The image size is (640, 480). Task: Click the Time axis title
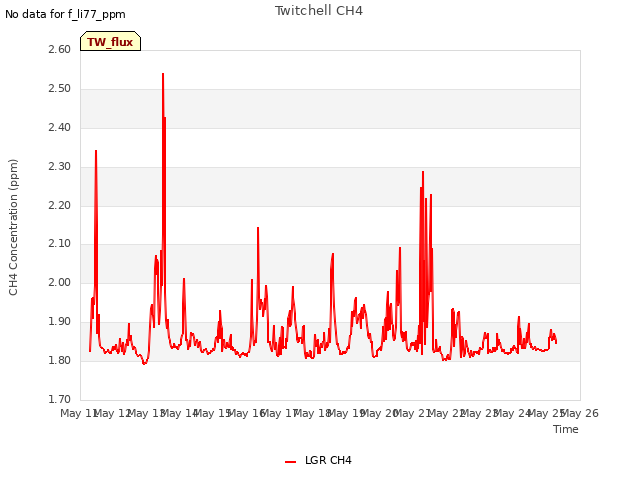click(x=566, y=429)
